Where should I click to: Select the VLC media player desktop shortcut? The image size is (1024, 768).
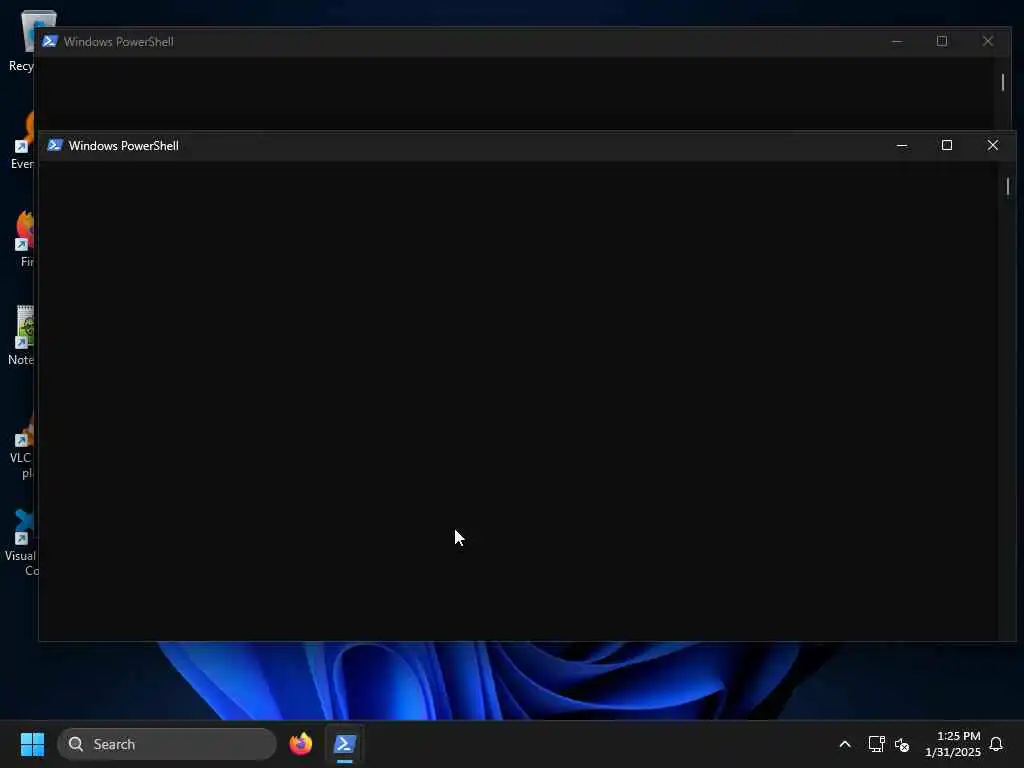point(22,447)
